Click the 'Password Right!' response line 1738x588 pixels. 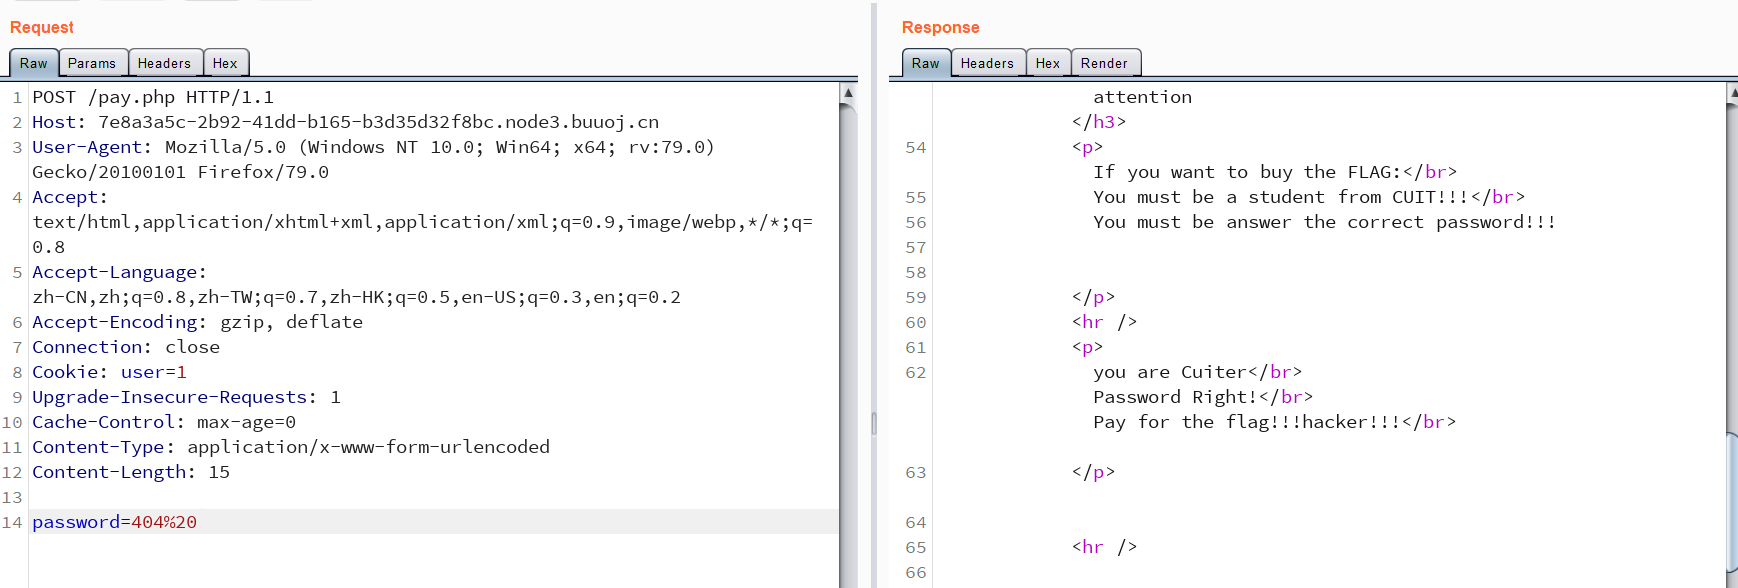pos(1175,397)
